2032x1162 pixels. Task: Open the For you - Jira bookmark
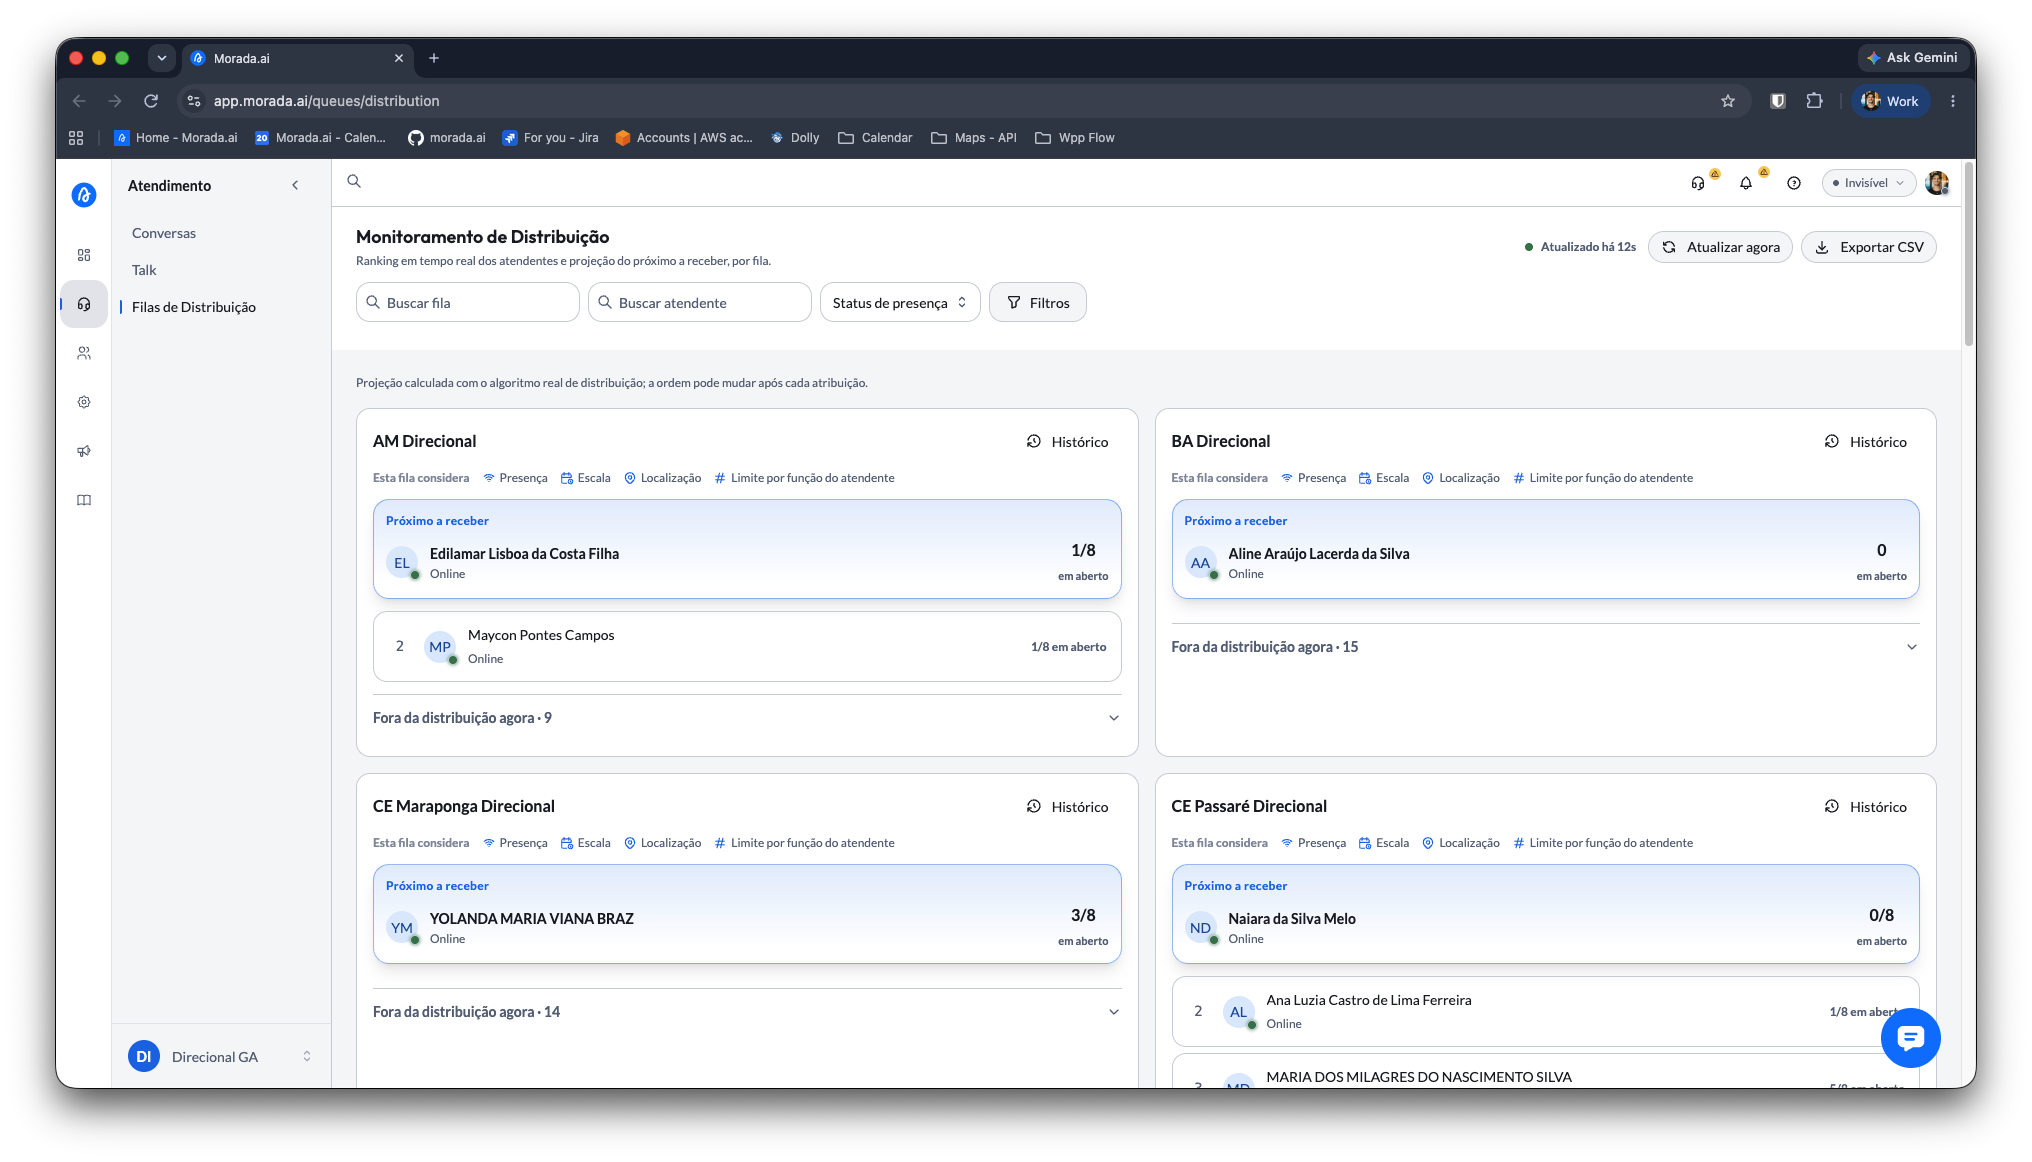pyautogui.click(x=550, y=138)
